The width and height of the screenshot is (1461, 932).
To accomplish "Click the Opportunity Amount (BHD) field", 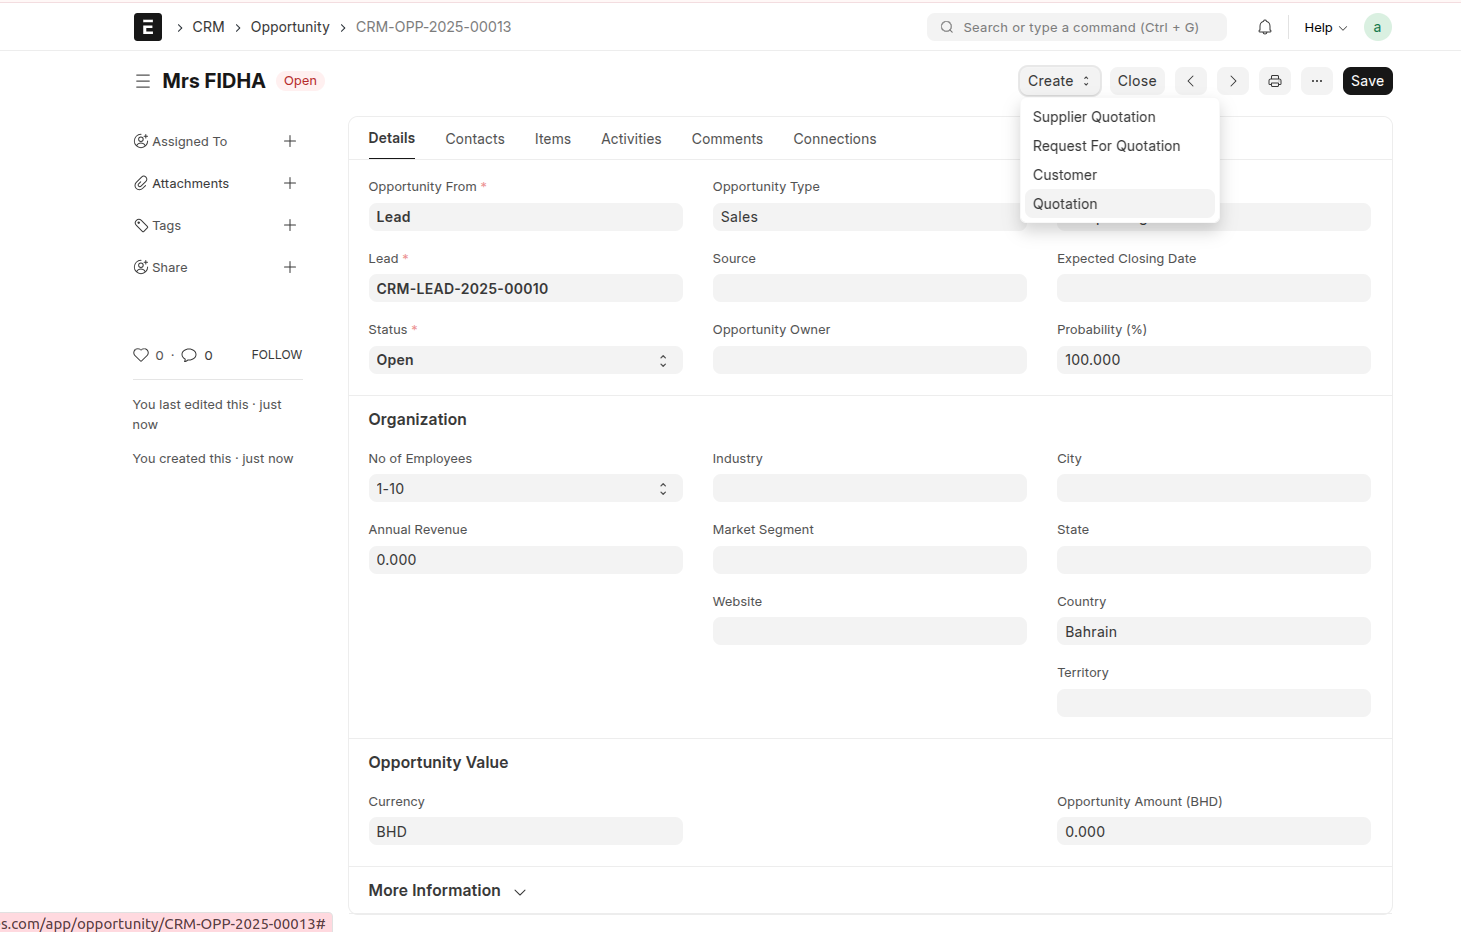I will click(x=1213, y=832).
